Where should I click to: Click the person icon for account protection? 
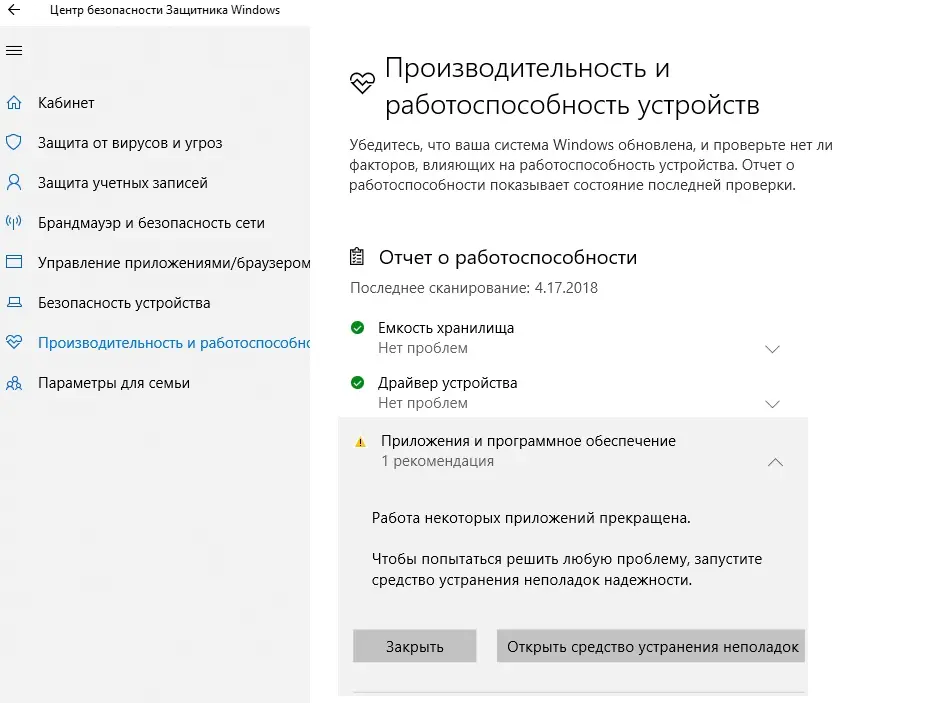click(14, 183)
